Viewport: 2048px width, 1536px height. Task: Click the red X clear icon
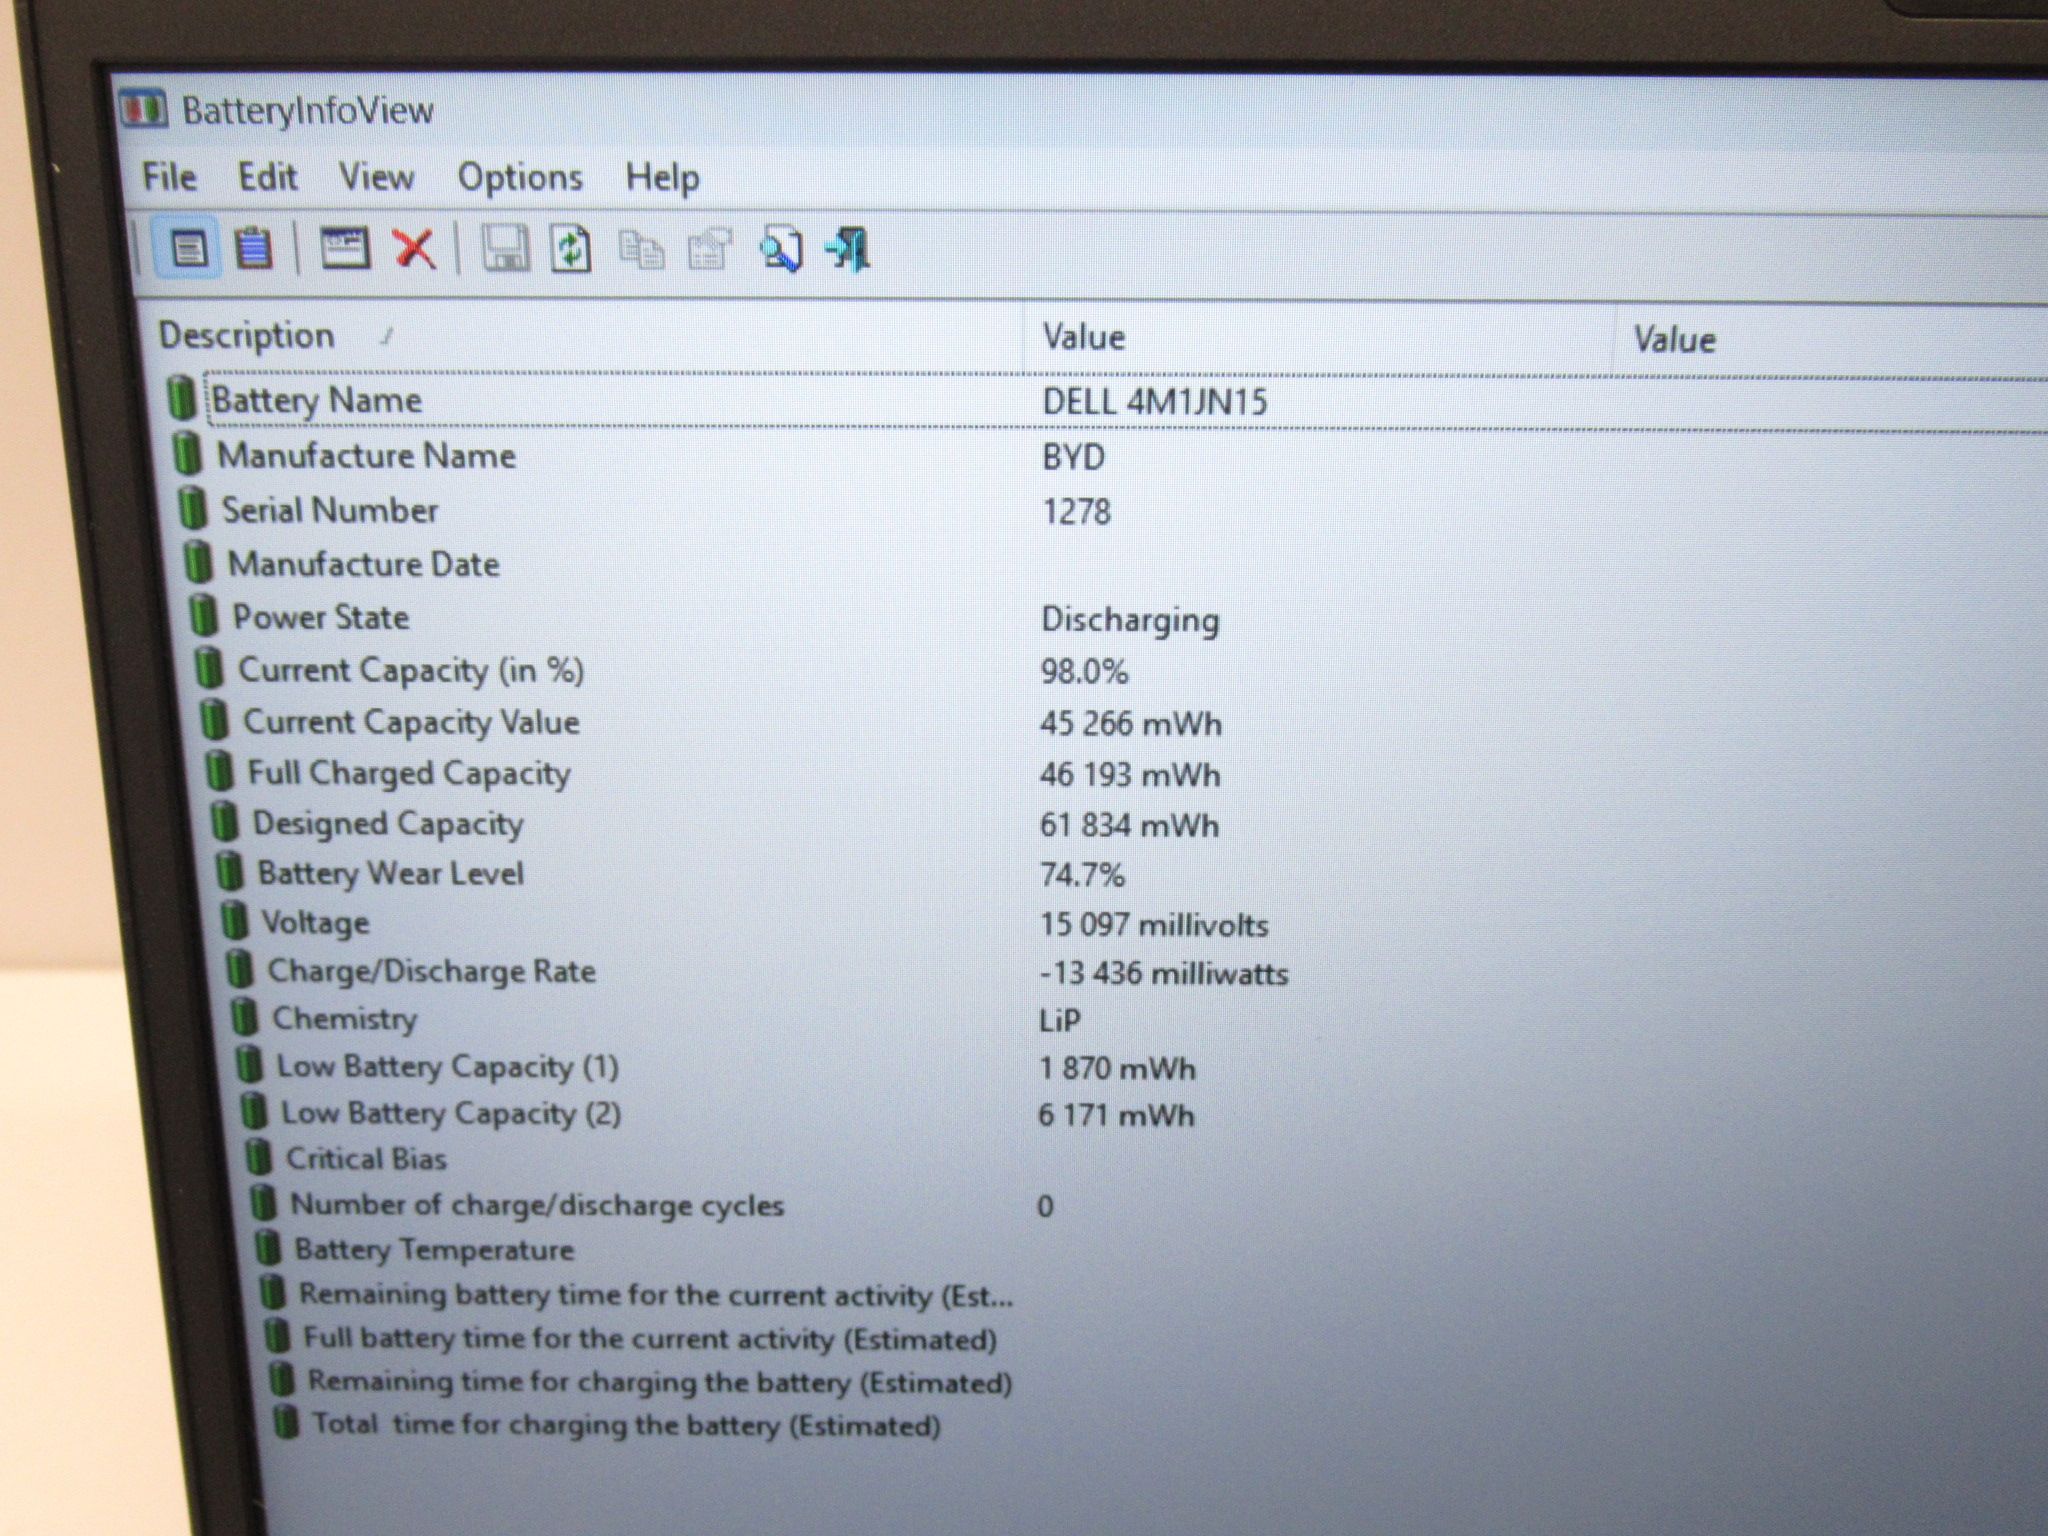pyautogui.click(x=415, y=248)
